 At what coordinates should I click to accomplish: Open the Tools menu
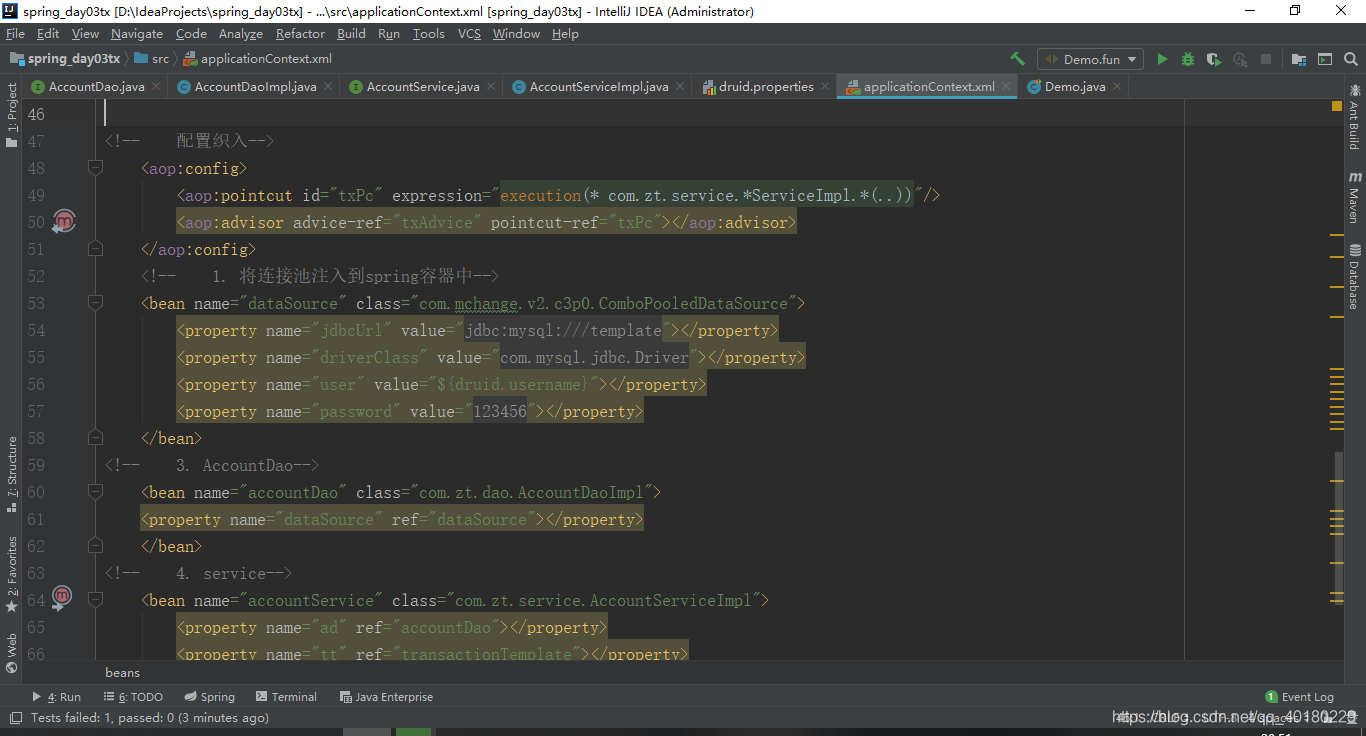428,34
